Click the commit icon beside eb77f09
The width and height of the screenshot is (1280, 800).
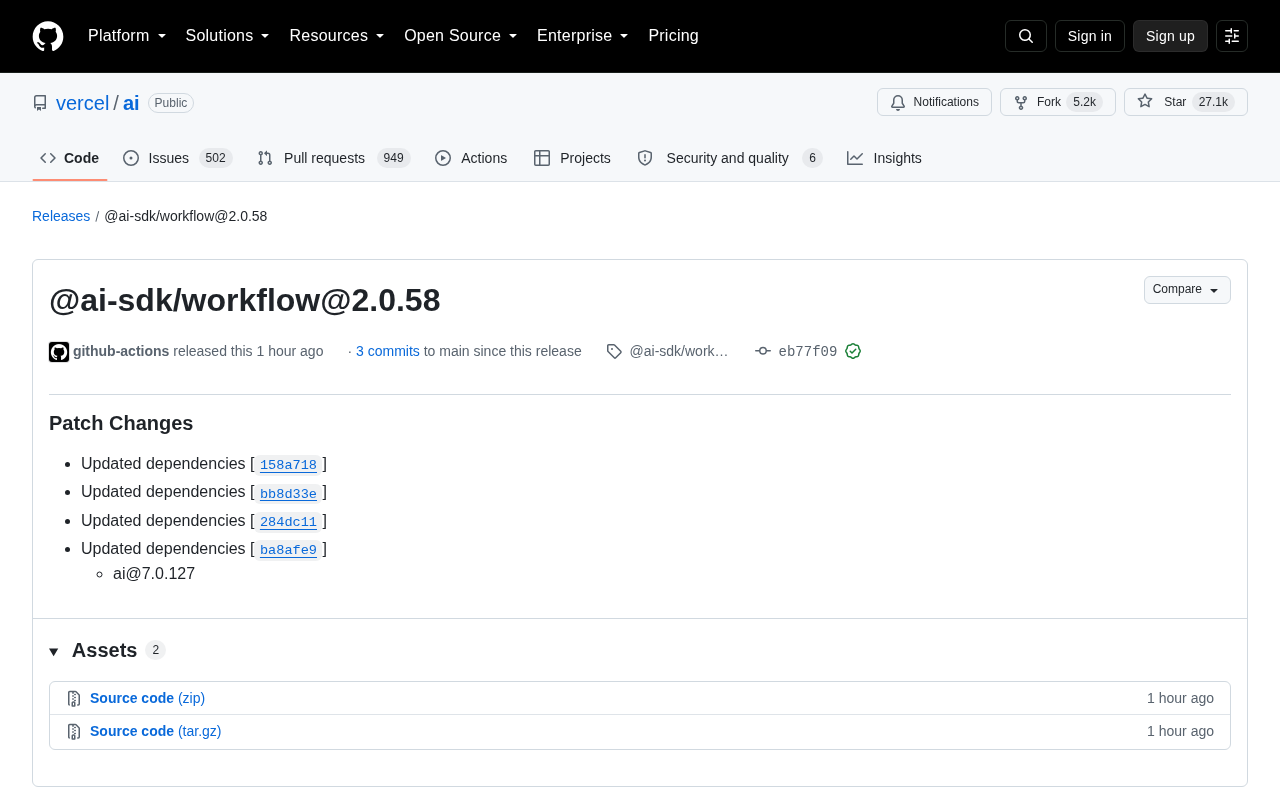[763, 351]
